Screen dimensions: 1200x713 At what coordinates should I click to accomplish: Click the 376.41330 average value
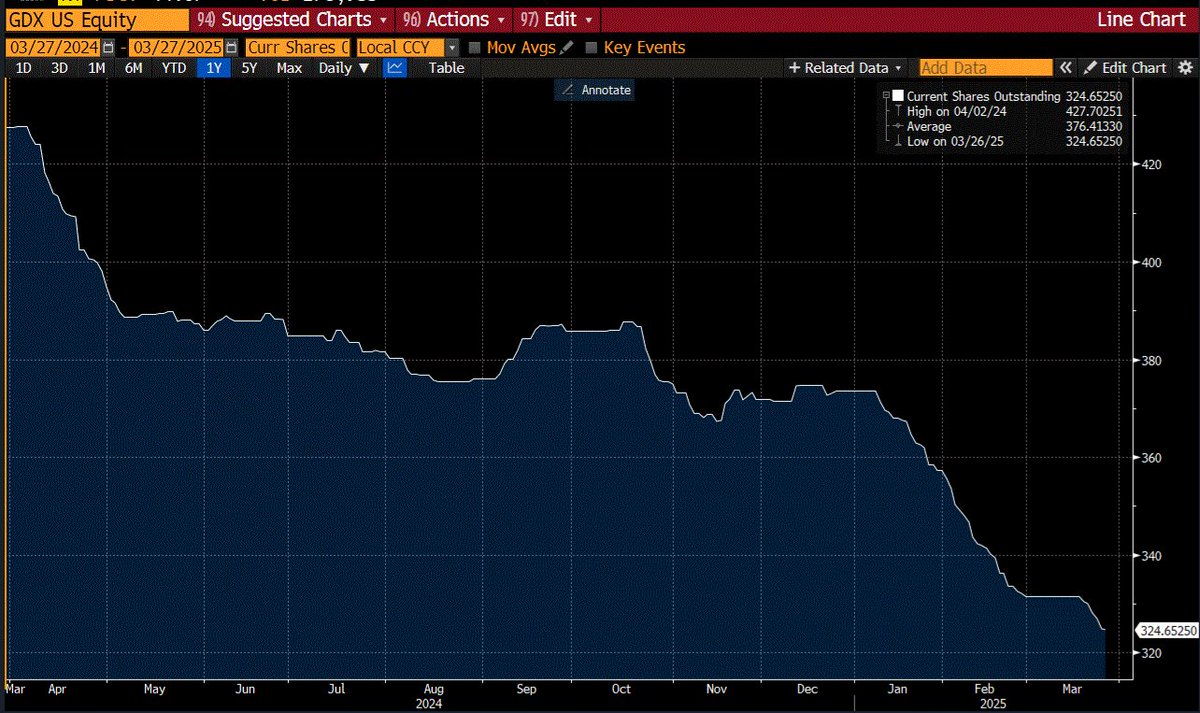click(x=1095, y=126)
